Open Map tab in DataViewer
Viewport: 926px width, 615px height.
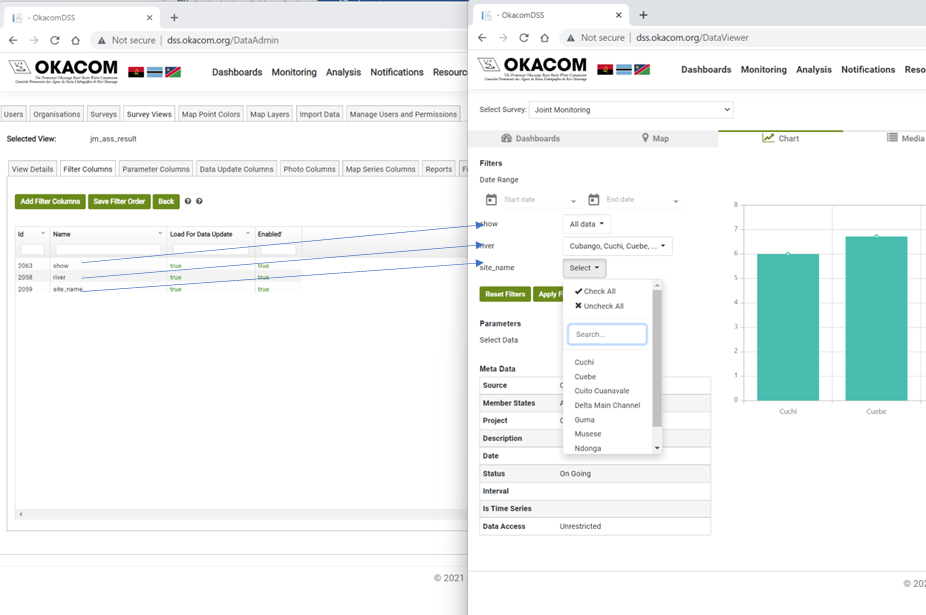(x=655, y=138)
